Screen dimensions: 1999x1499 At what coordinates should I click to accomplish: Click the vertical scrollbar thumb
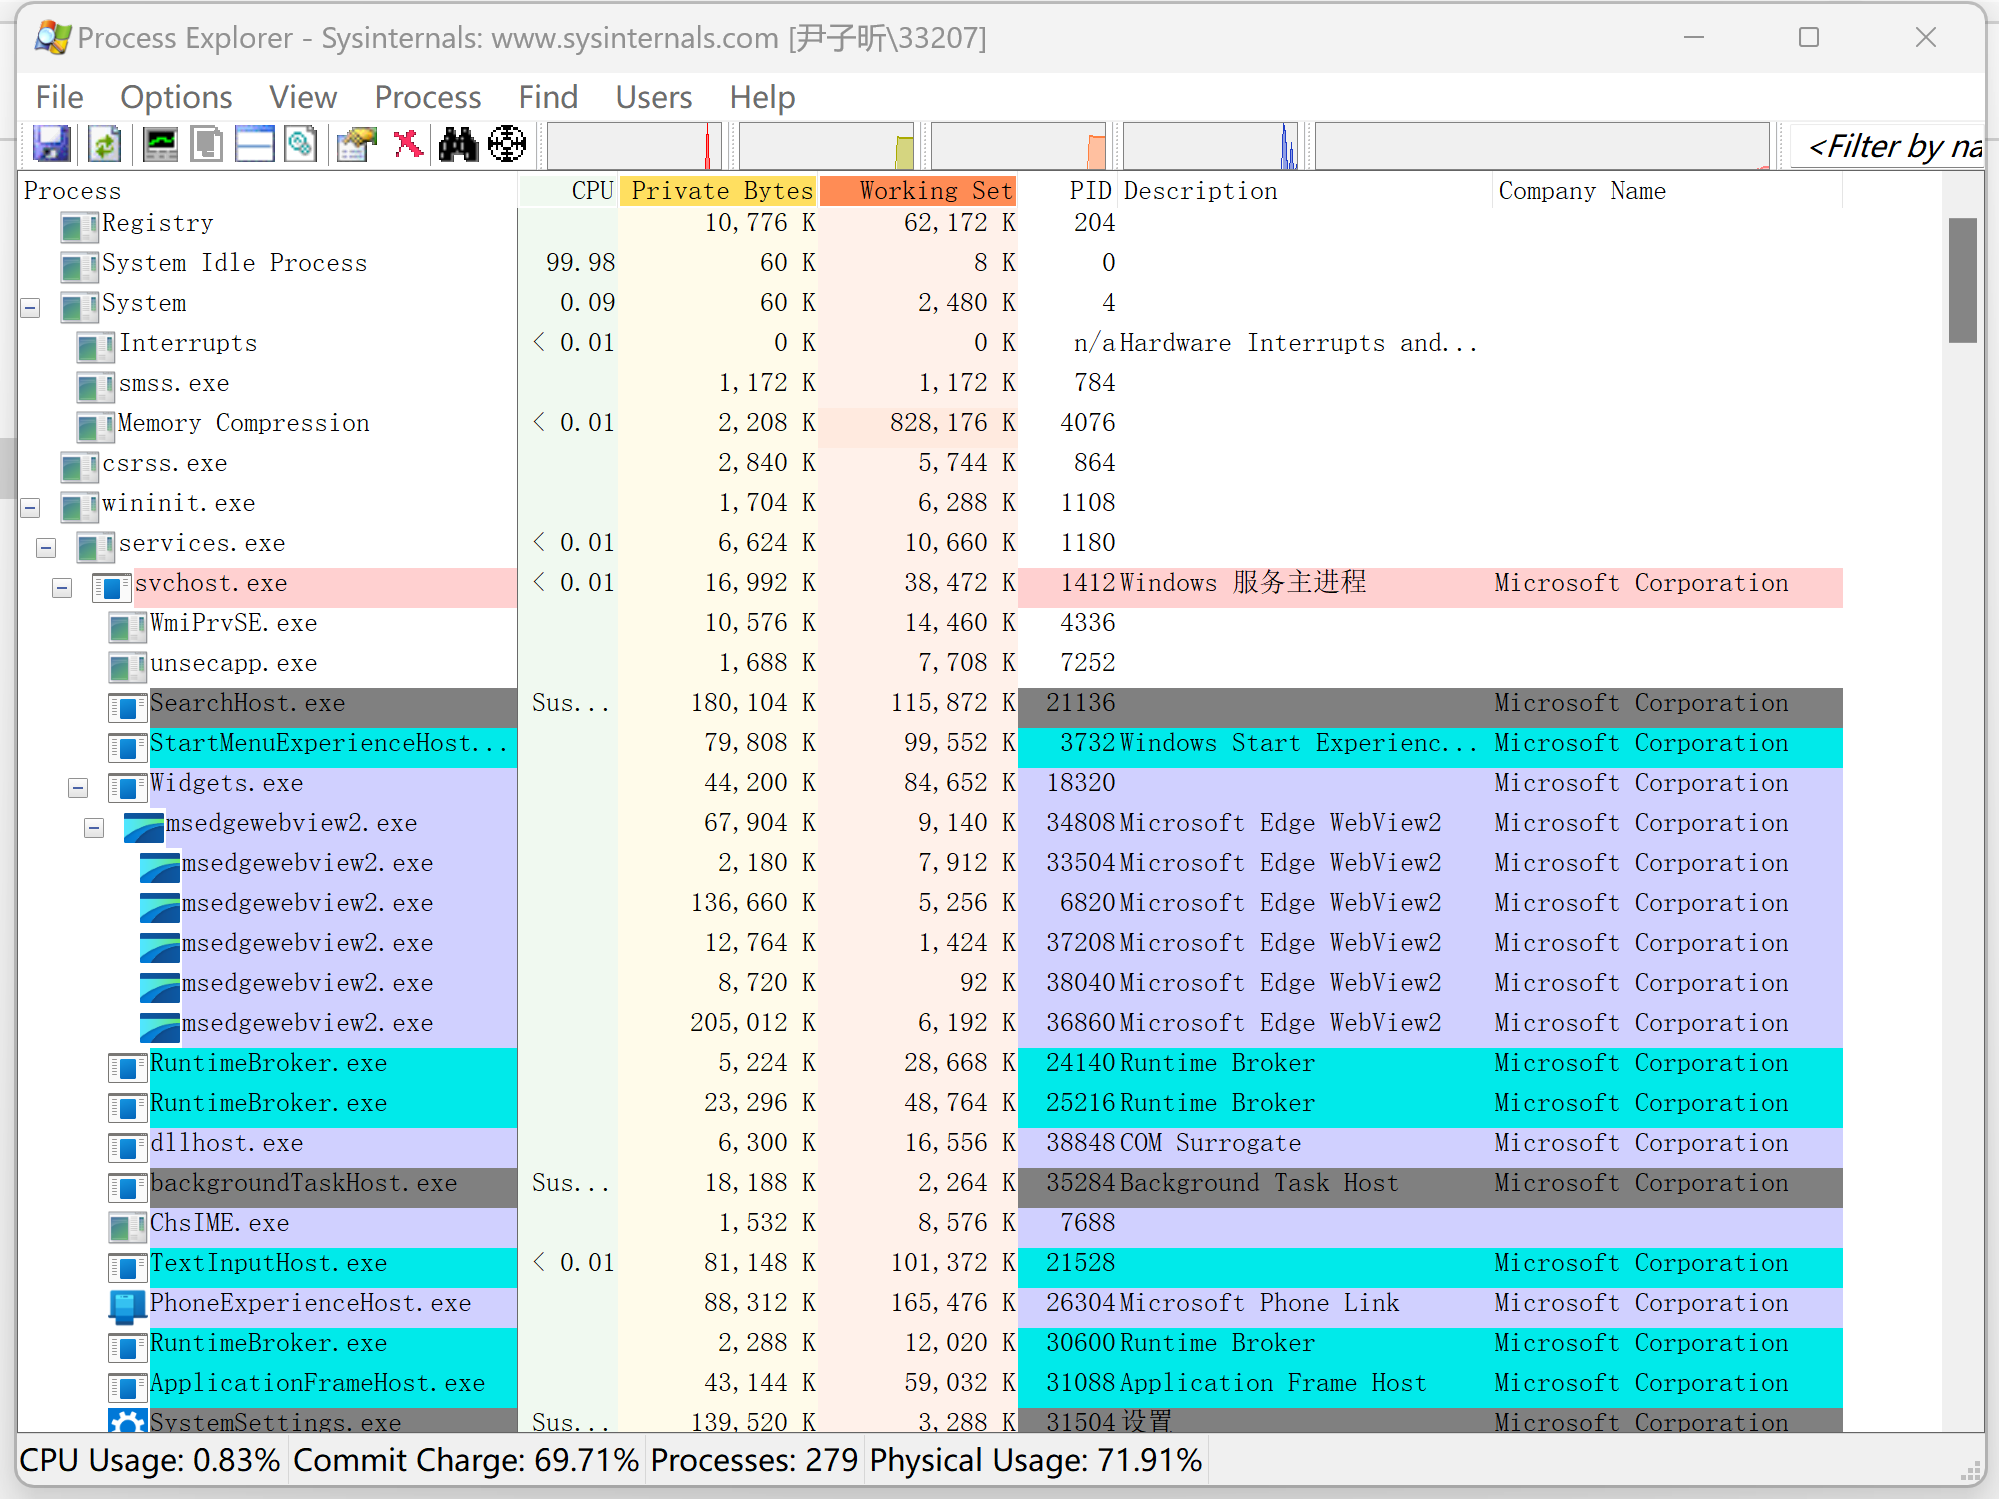click(1963, 280)
